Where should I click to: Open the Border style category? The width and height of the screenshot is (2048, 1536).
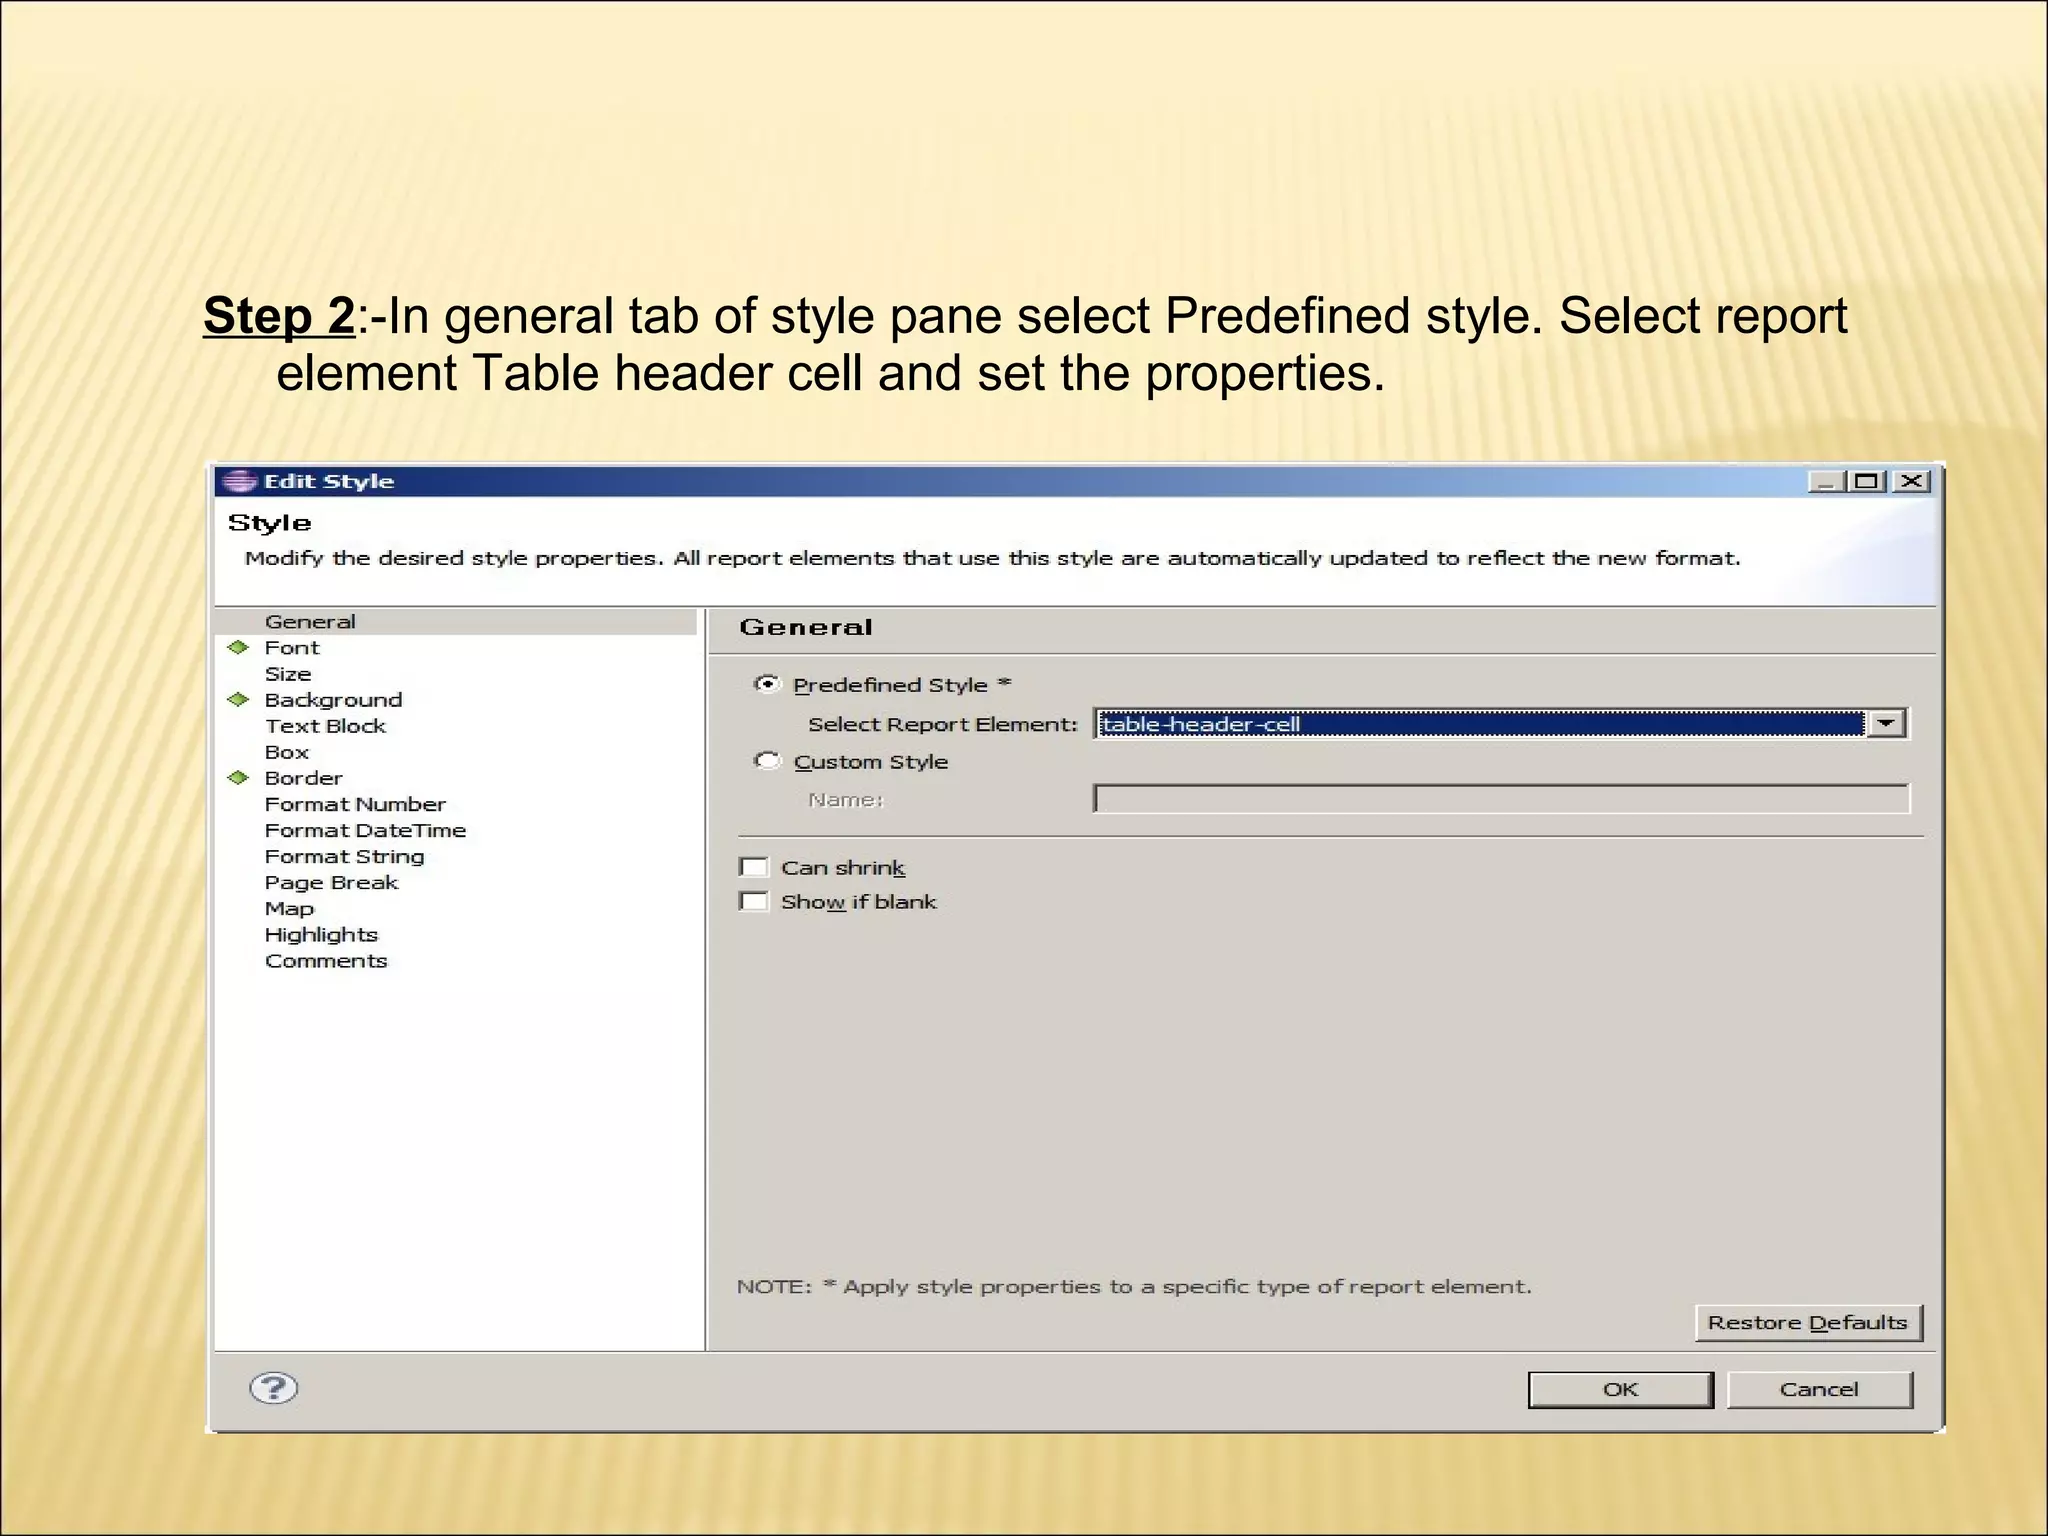pos(303,777)
